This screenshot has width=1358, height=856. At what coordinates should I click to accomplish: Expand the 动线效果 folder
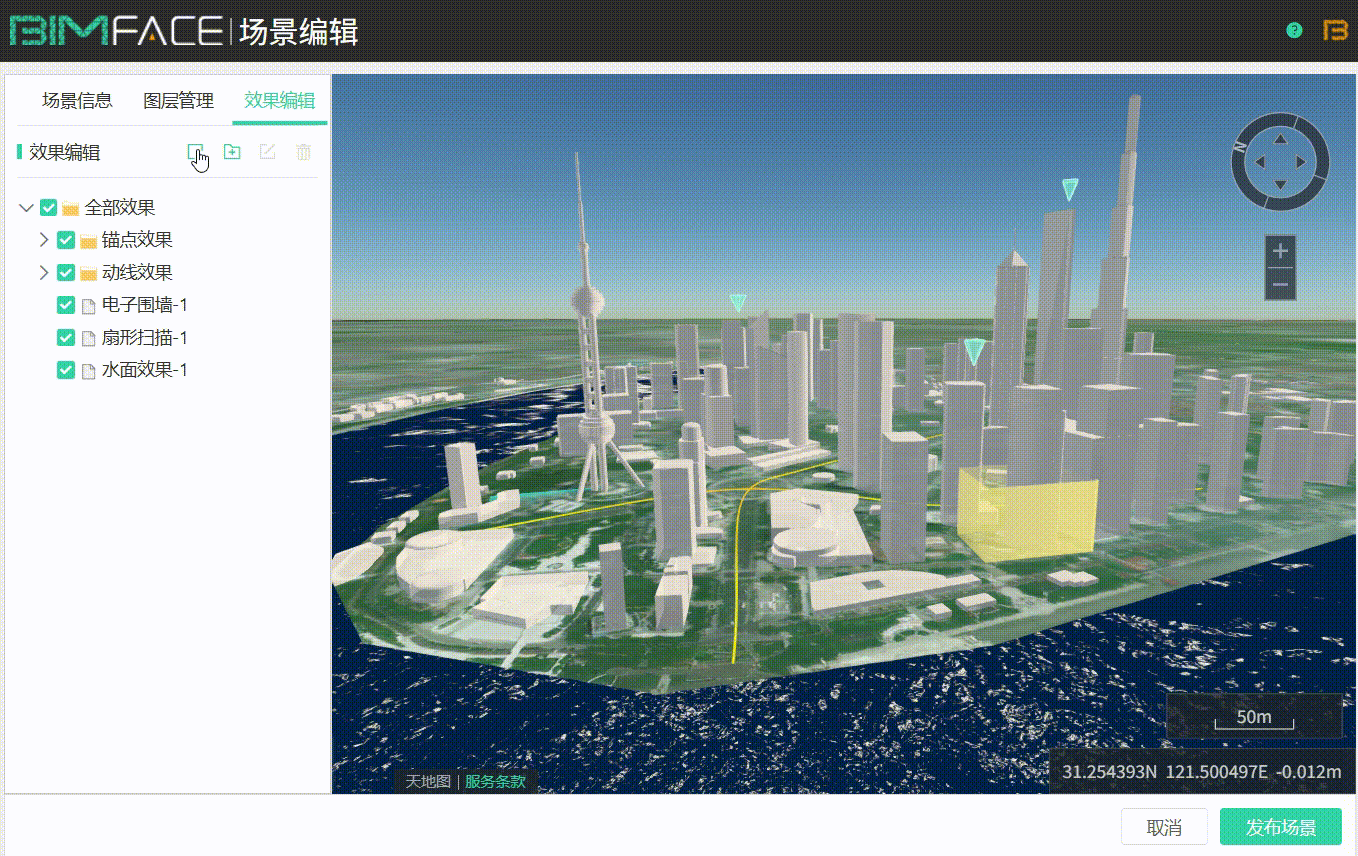[44, 273]
